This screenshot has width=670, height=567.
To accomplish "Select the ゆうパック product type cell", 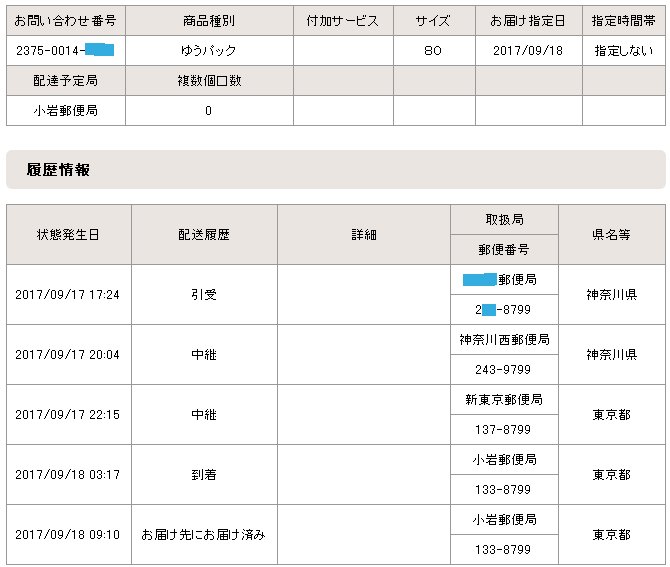I will (209, 50).
